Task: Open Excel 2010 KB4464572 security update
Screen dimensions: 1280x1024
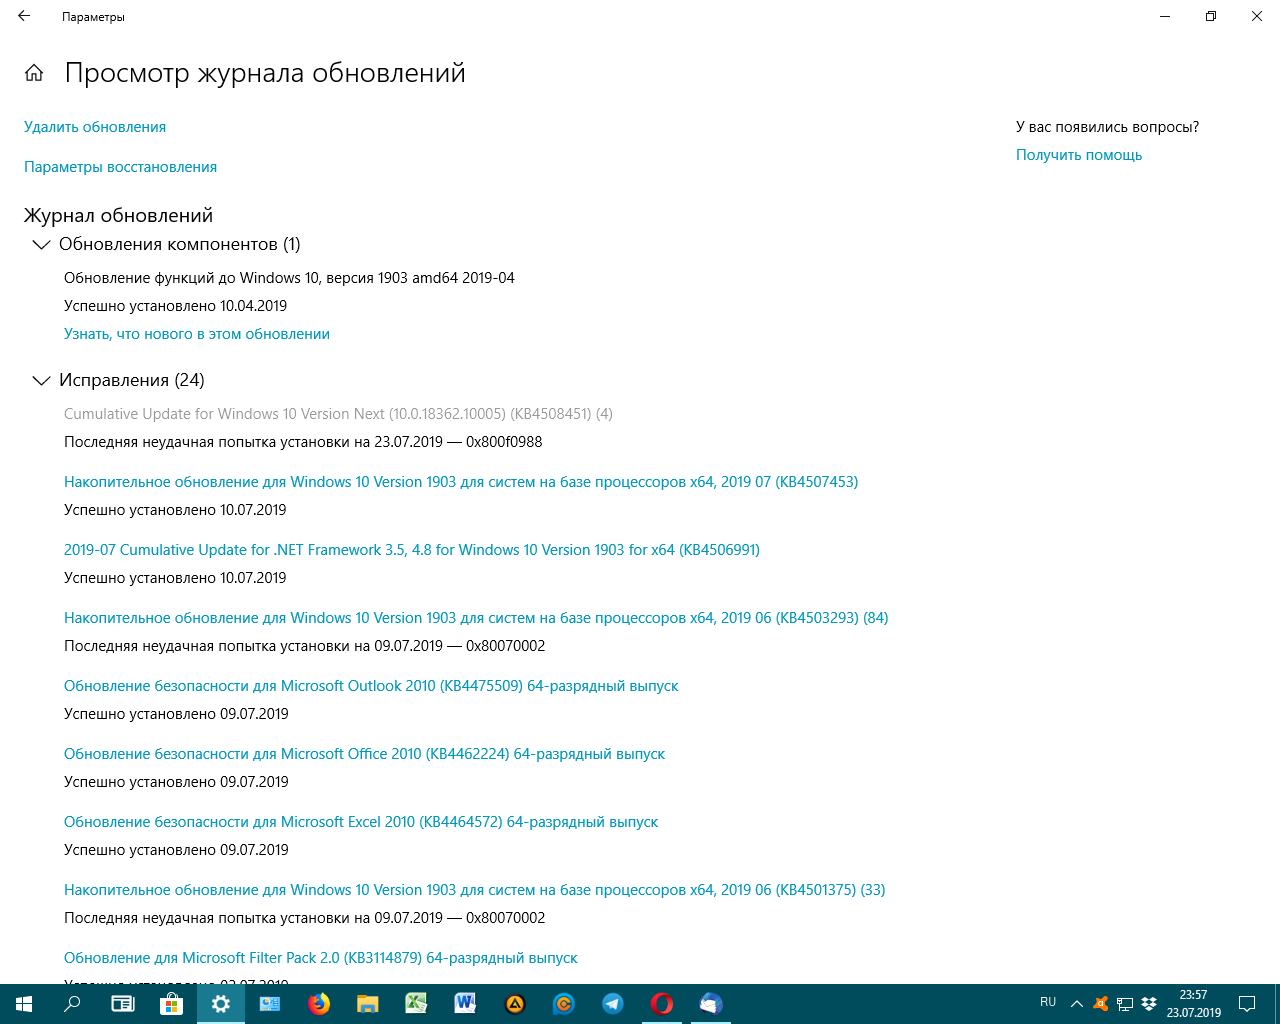Action: tap(361, 822)
